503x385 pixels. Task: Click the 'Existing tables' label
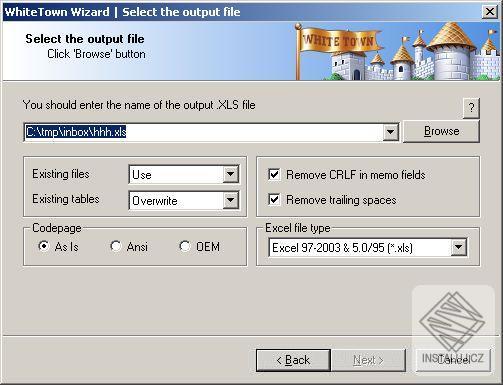[x=66, y=199]
